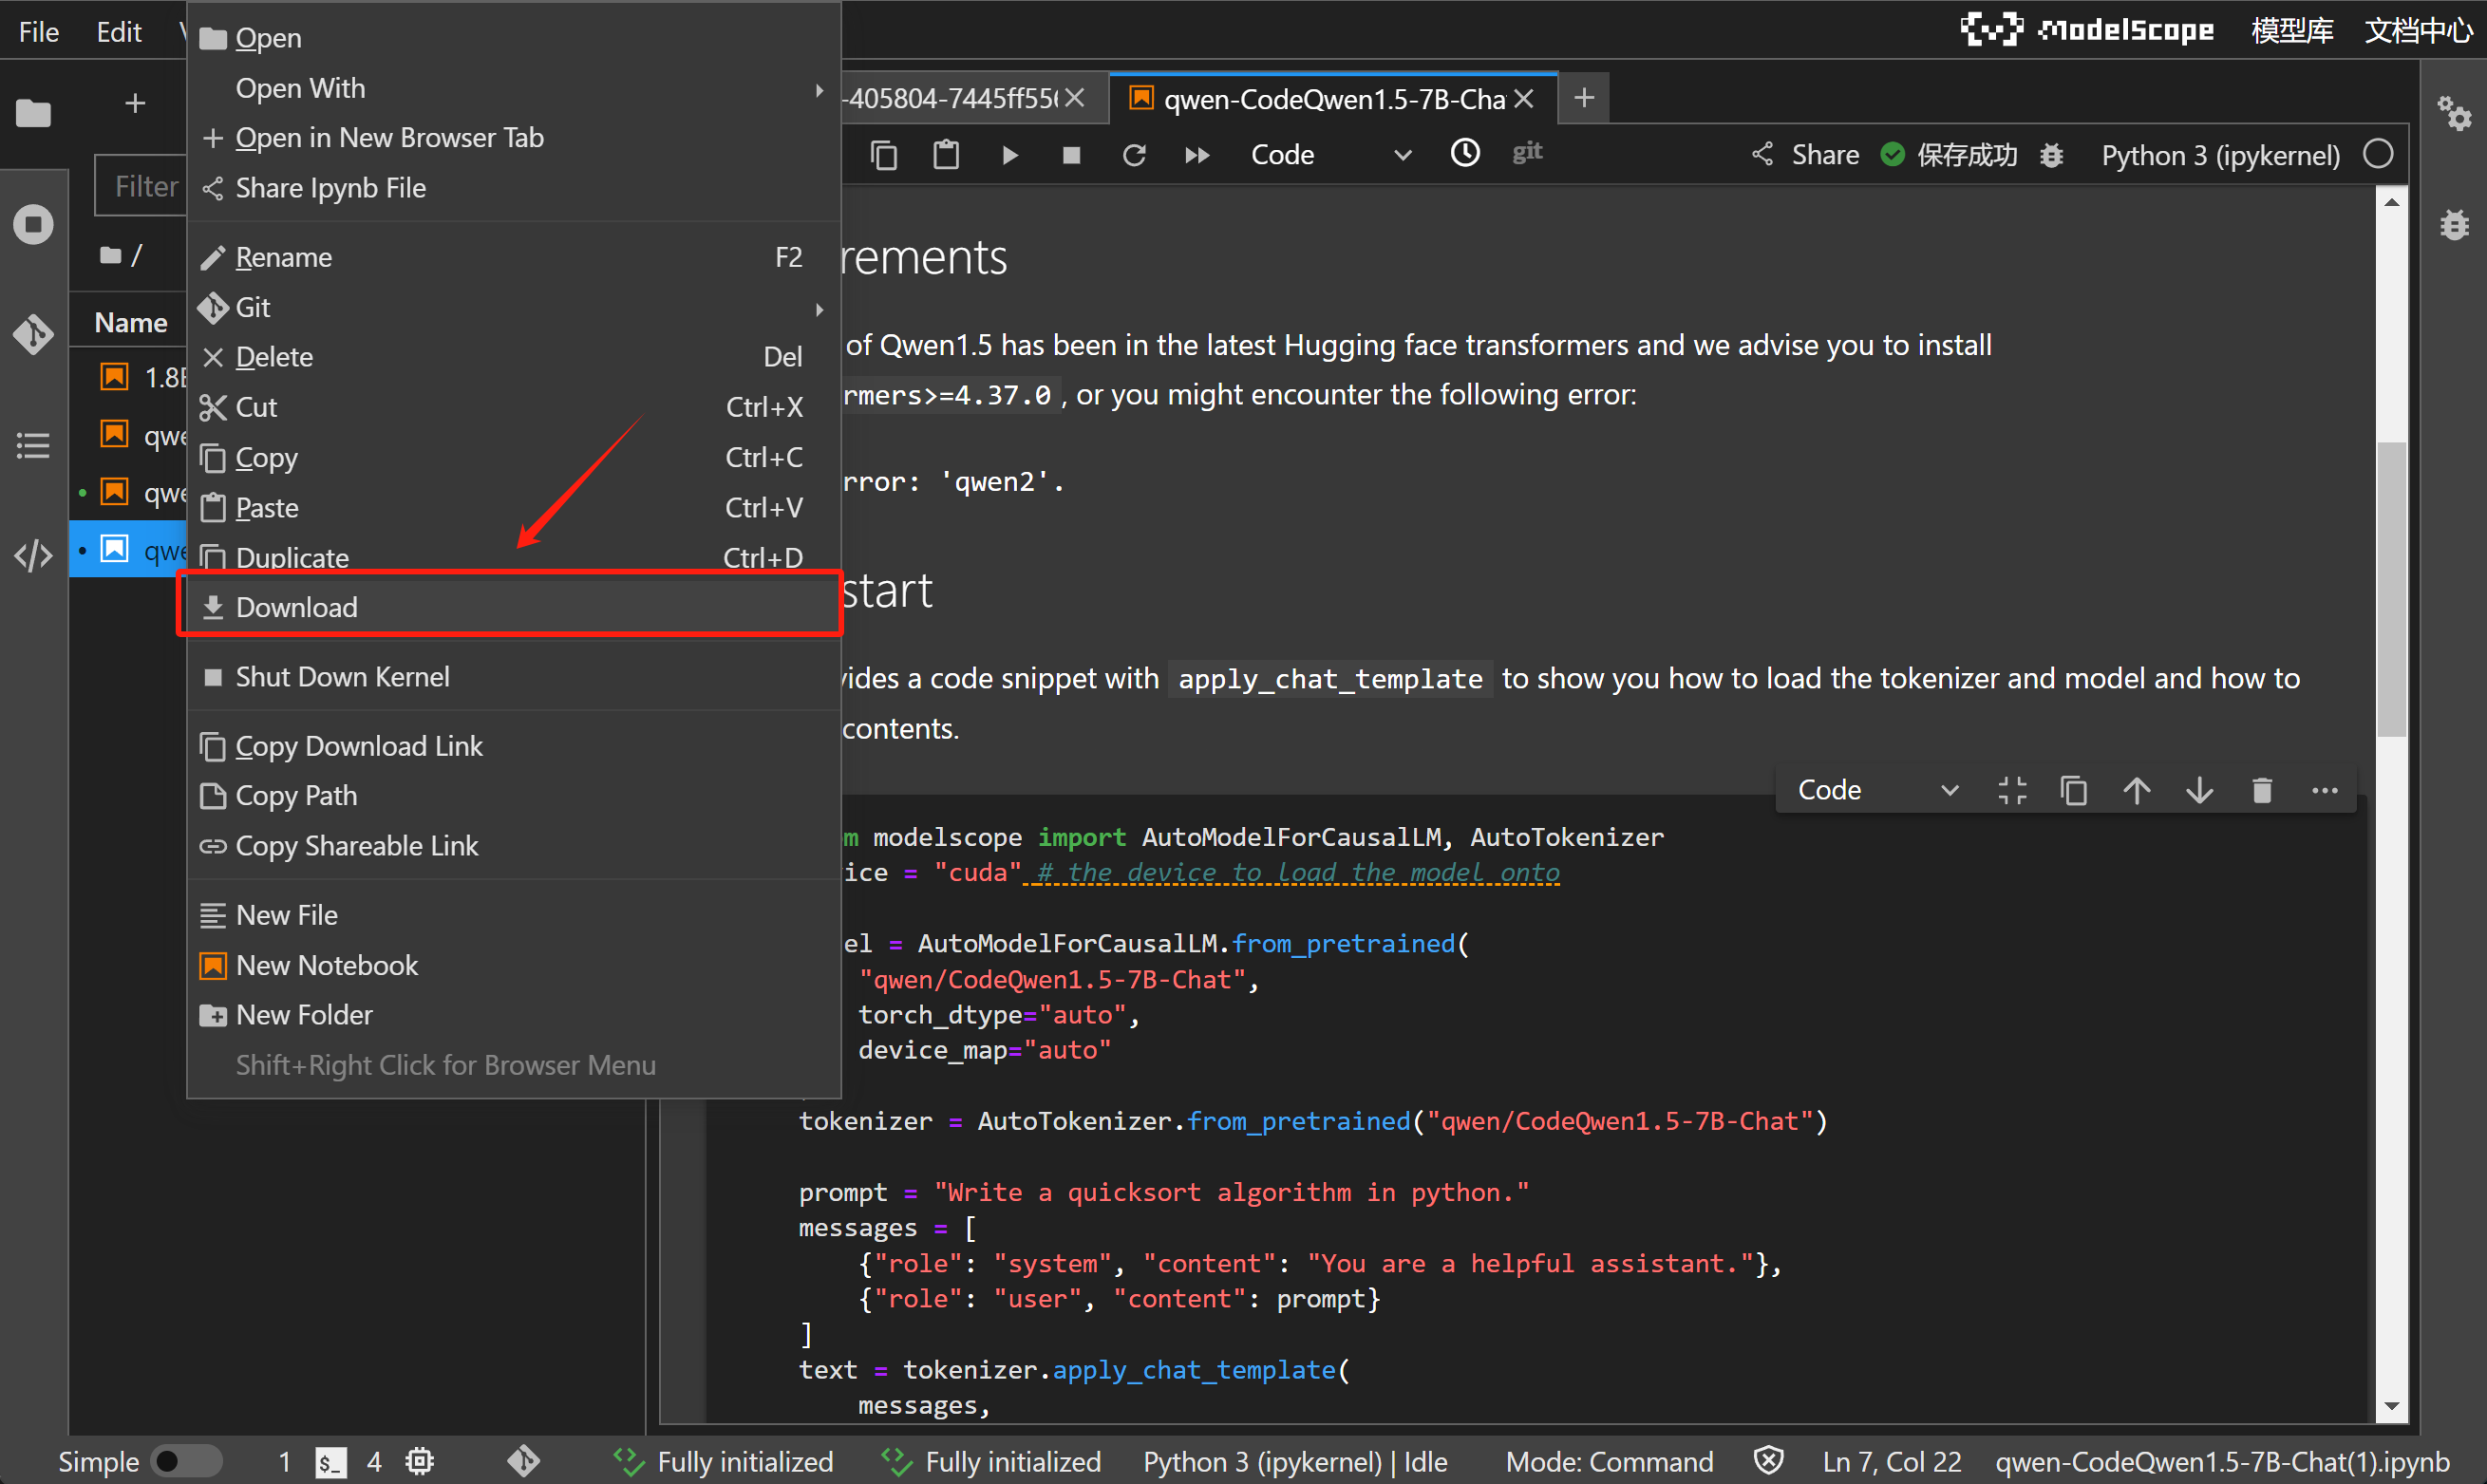This screenshot has height=1484, width=2487.
Task: Click the Share button in notebook toolbar
Action: point(1806,155)
